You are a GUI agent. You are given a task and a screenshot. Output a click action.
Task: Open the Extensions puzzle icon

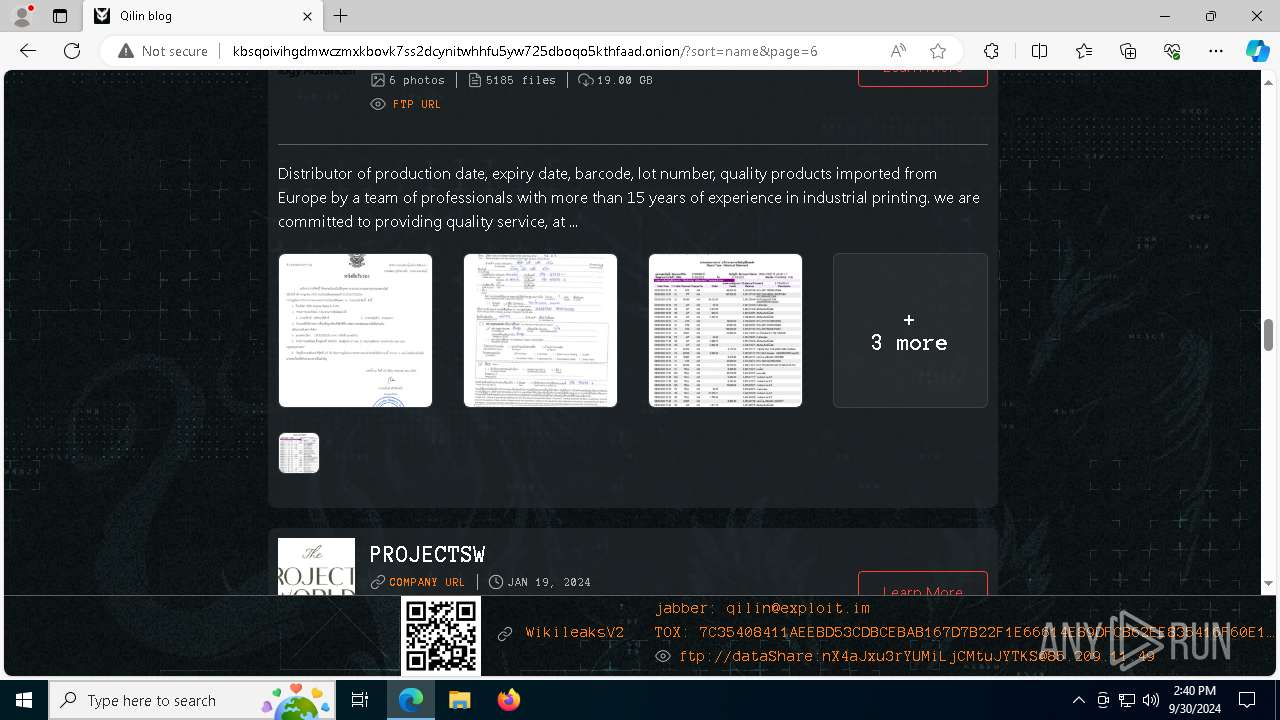click(991, 51)
